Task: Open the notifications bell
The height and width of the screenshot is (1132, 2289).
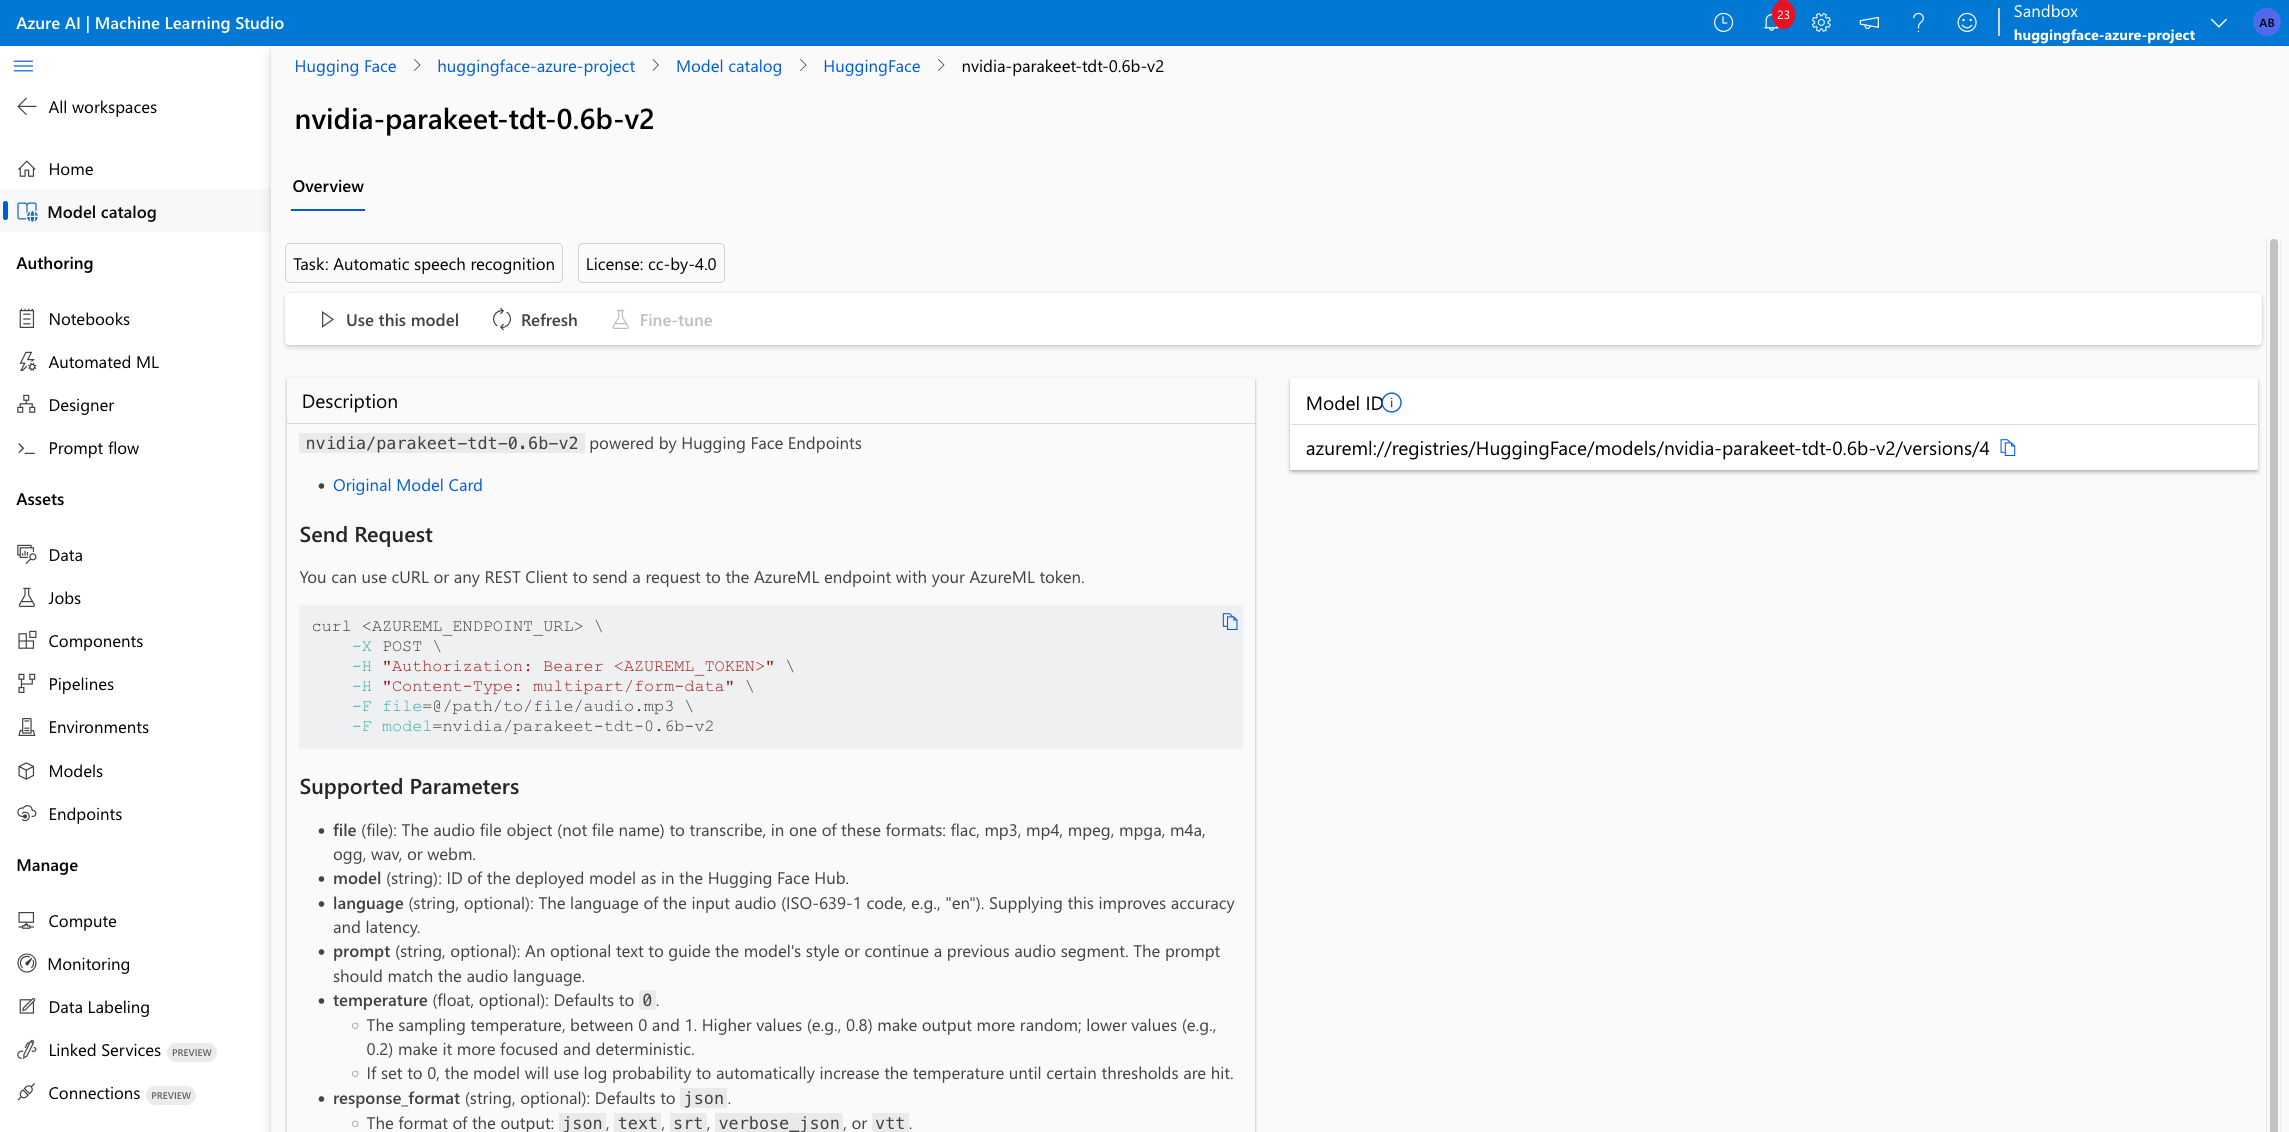Action: click(x=1771, y=23)
